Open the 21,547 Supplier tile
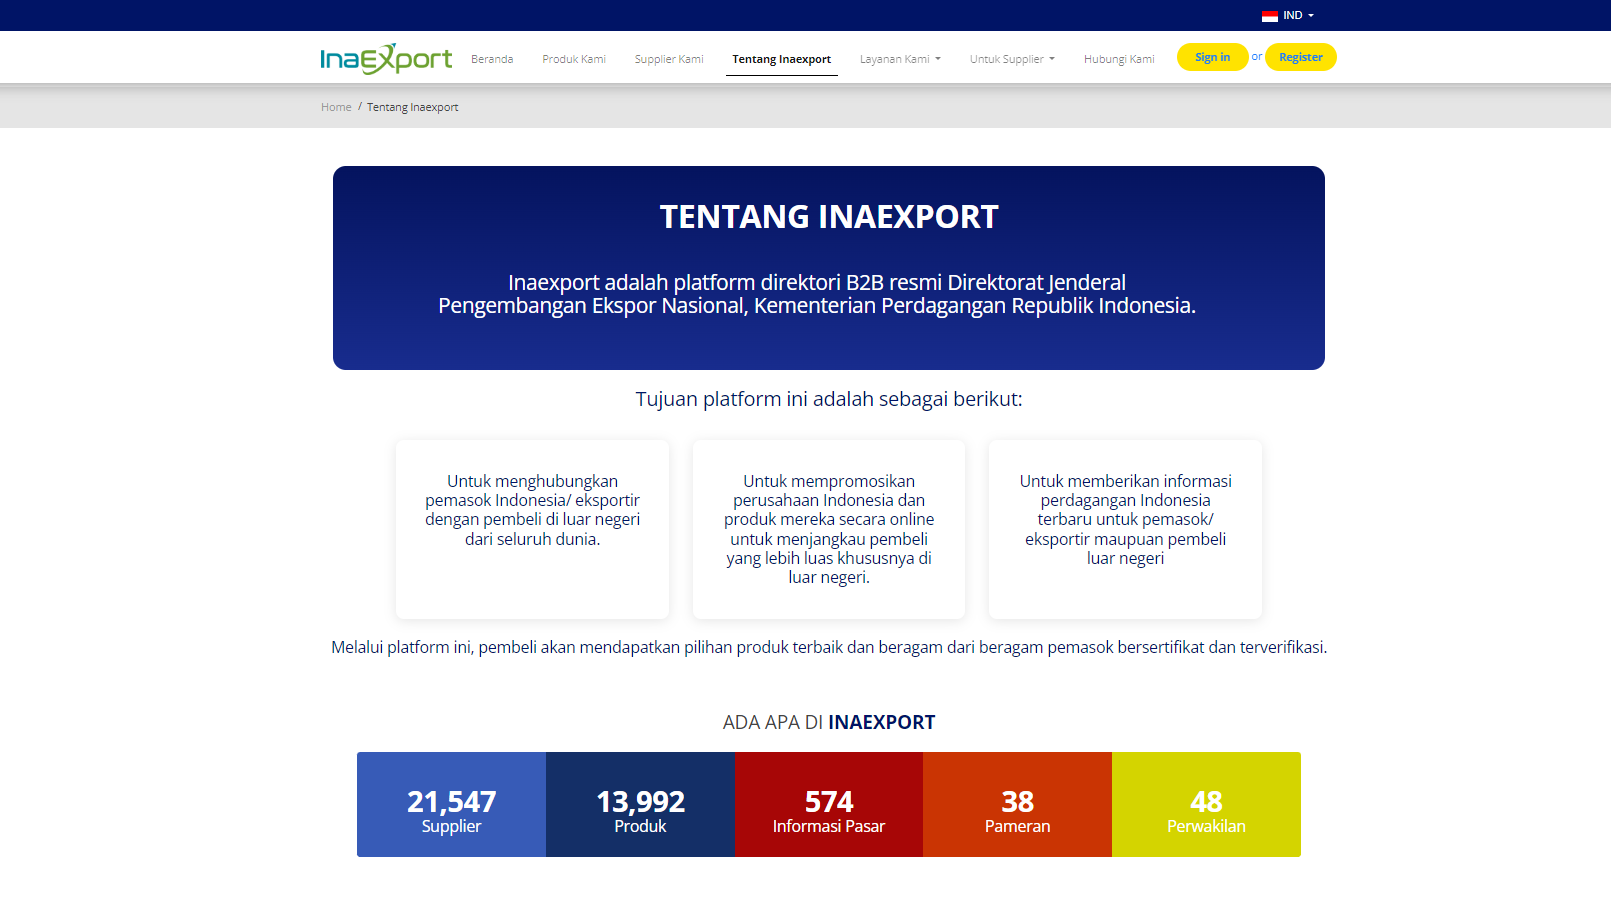 451,804
